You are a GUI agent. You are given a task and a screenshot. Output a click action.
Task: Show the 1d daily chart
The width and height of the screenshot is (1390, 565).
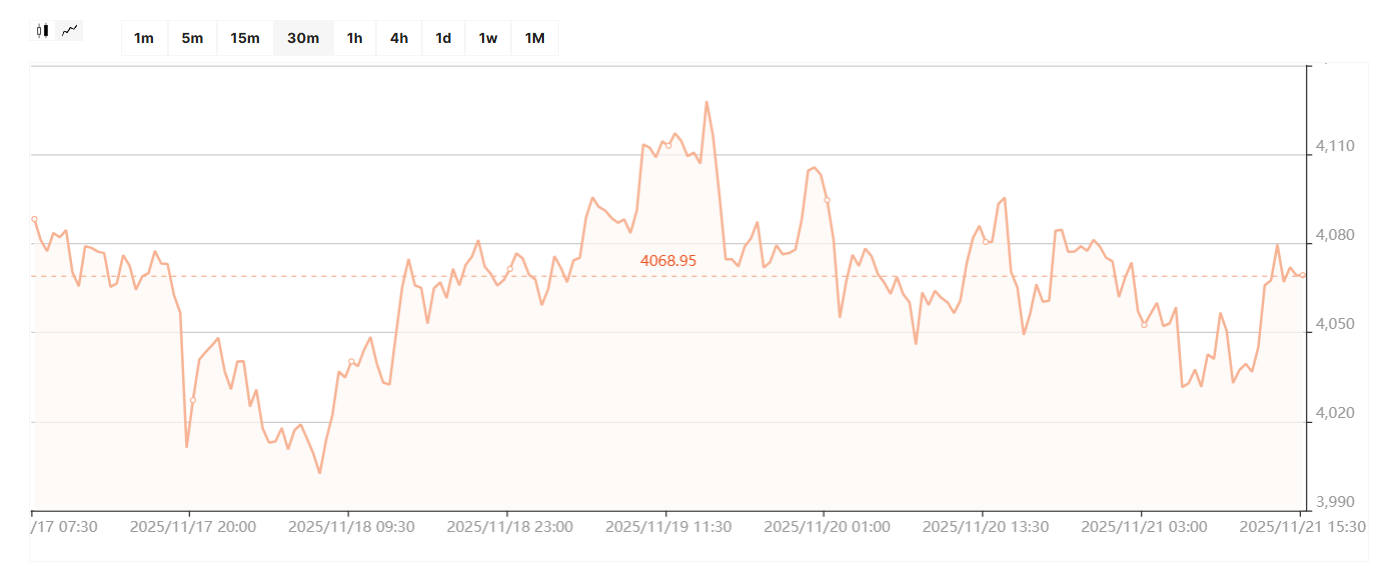pos(443,38)
